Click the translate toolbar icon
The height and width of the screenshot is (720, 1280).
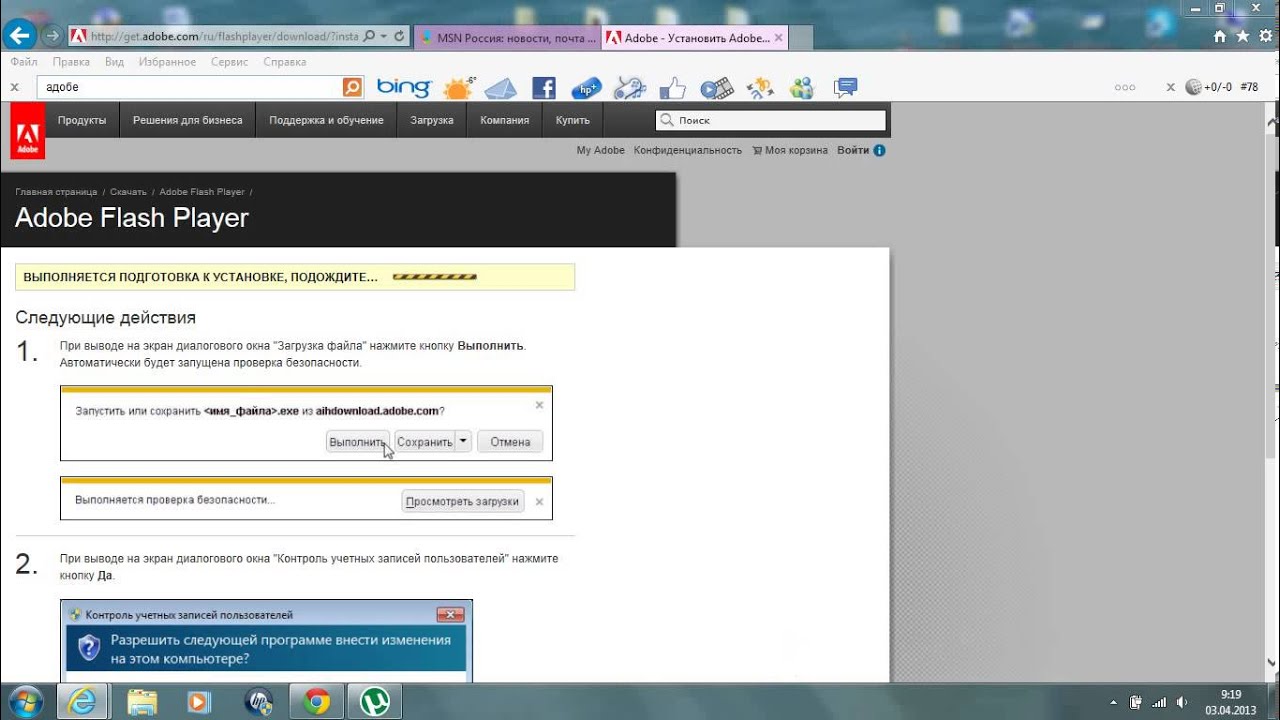click(x=760, y=88)
